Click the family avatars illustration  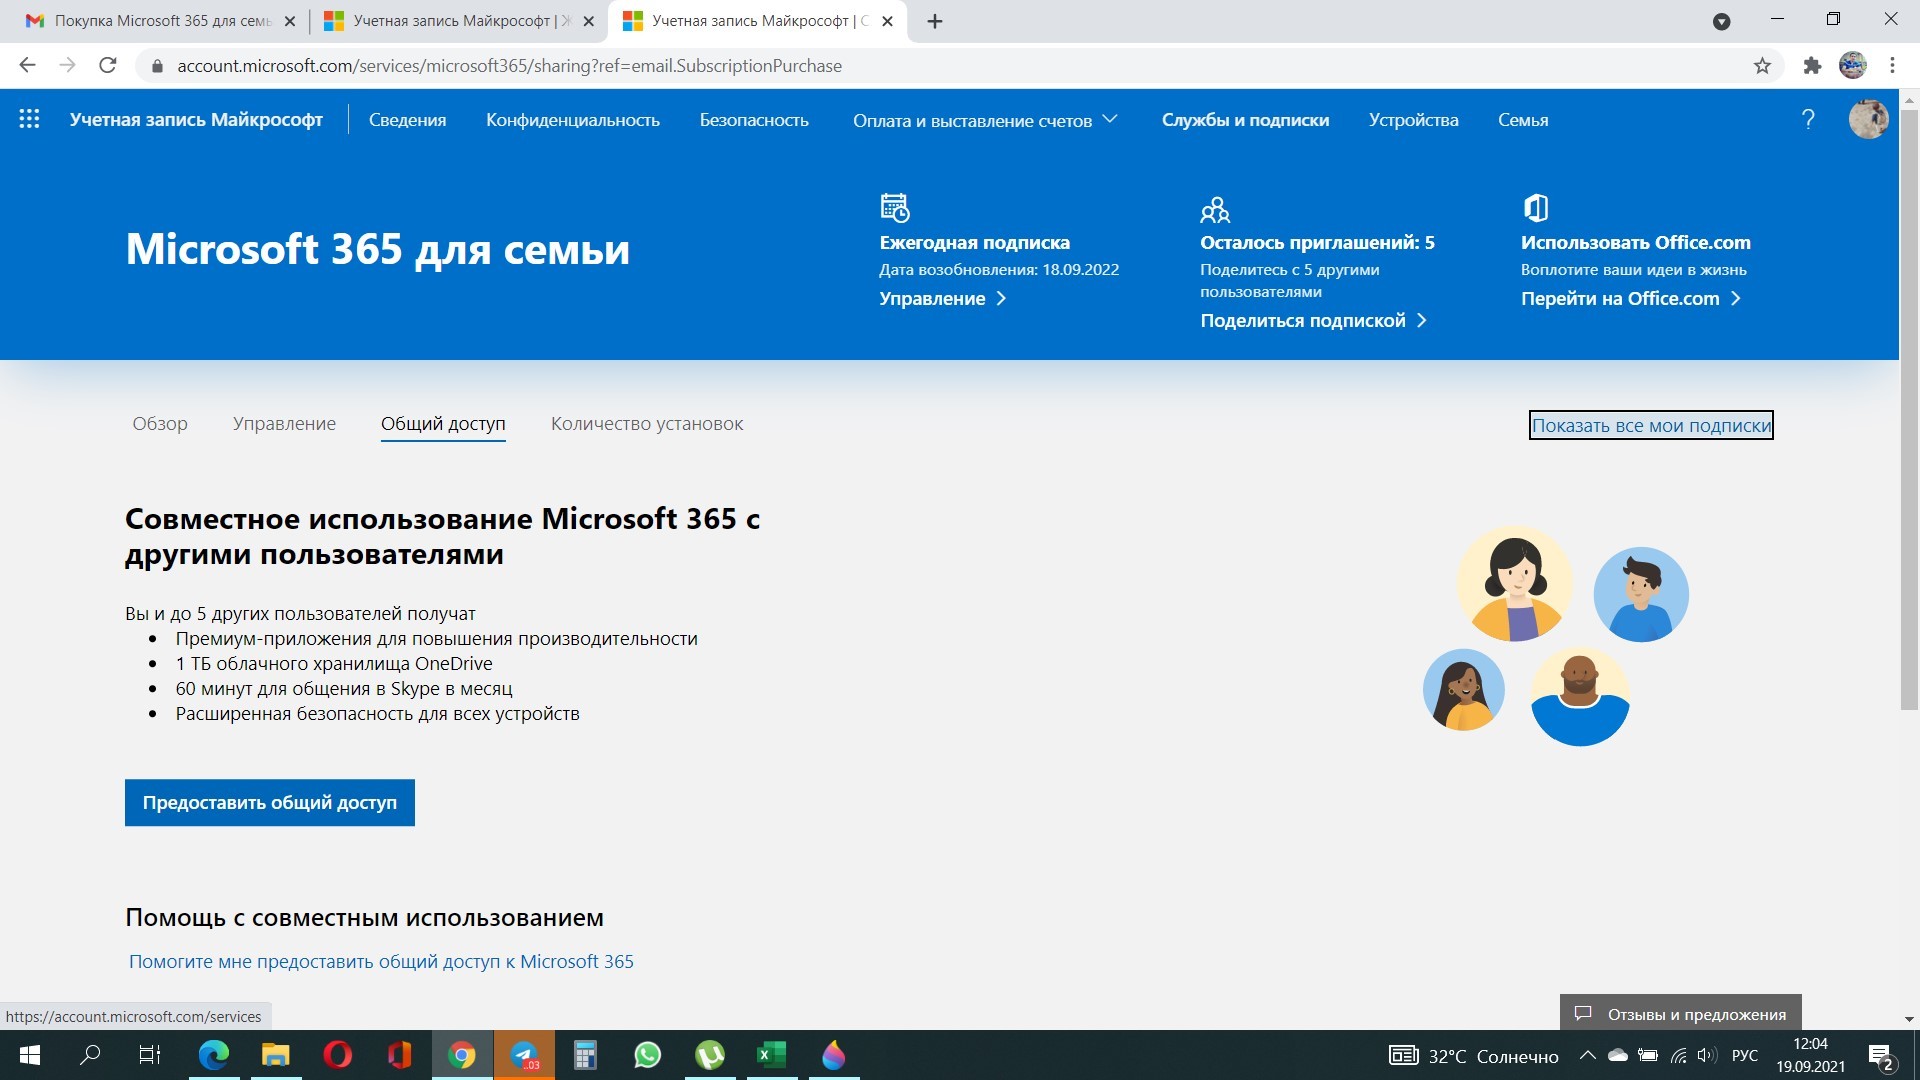1556,636
